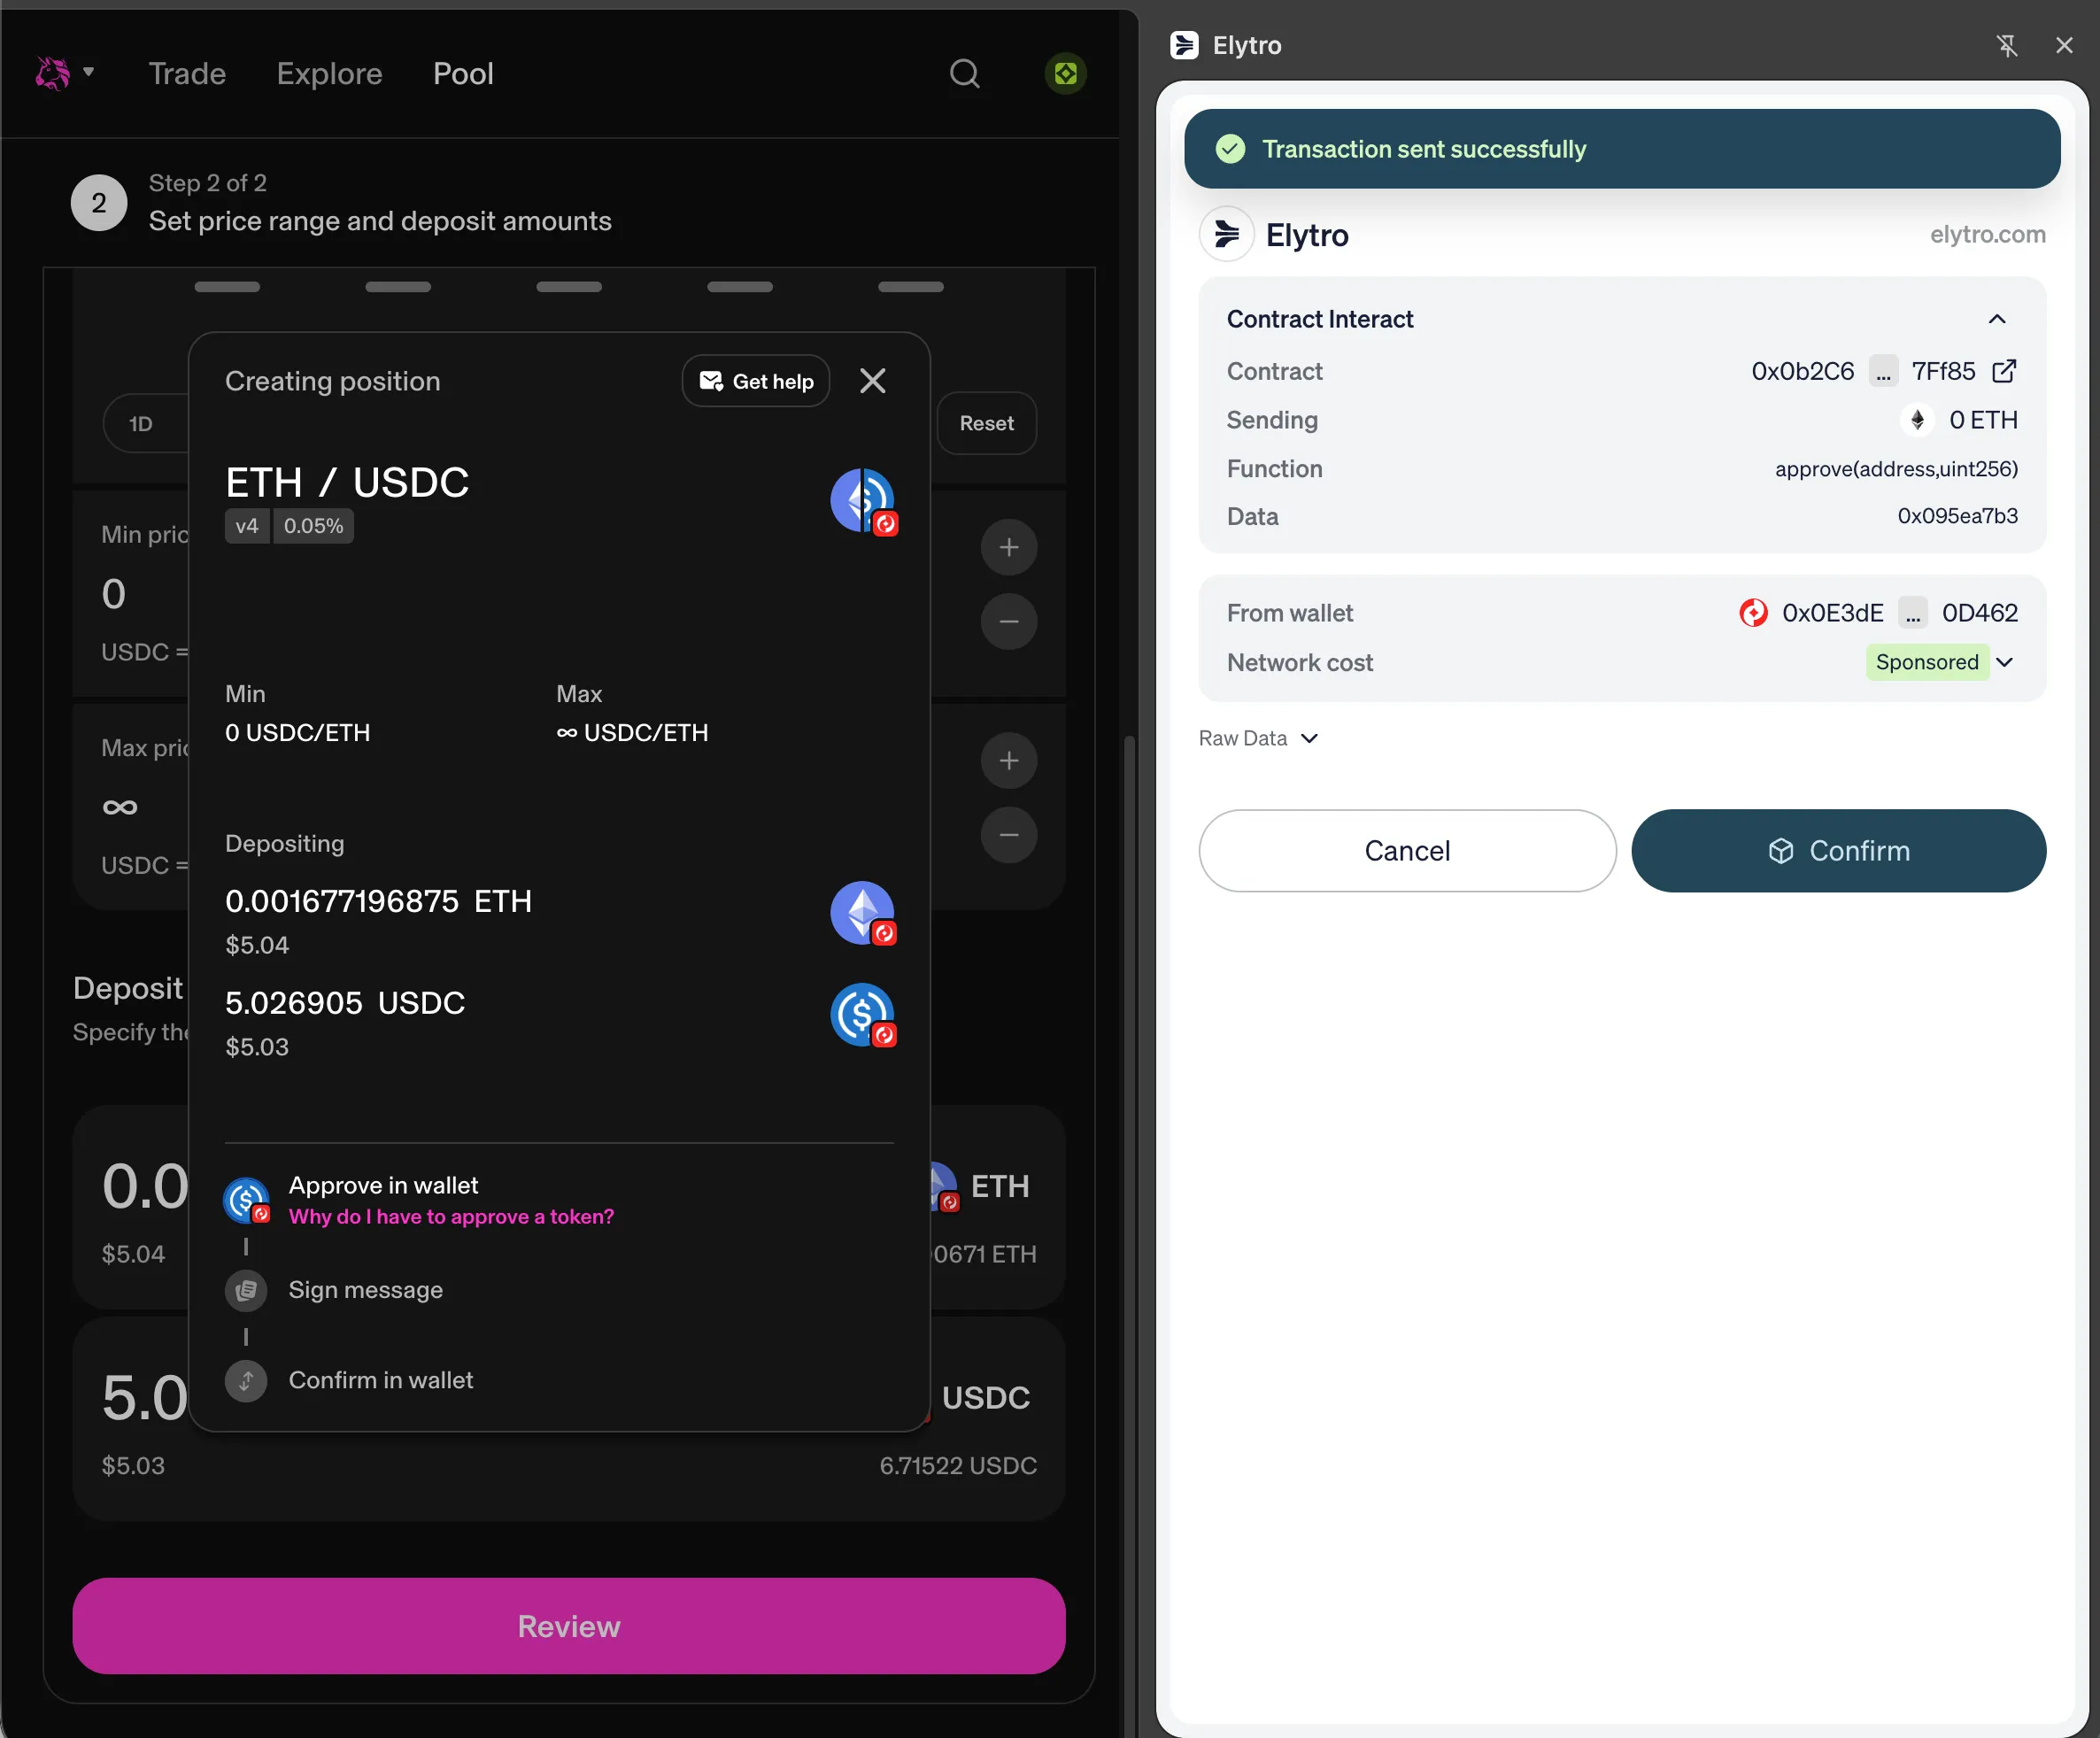Viewport: 2100px width, 1738px height.
Task: Switch to the Trade tab
Action: pyautogui.click(x=187, y=73)
